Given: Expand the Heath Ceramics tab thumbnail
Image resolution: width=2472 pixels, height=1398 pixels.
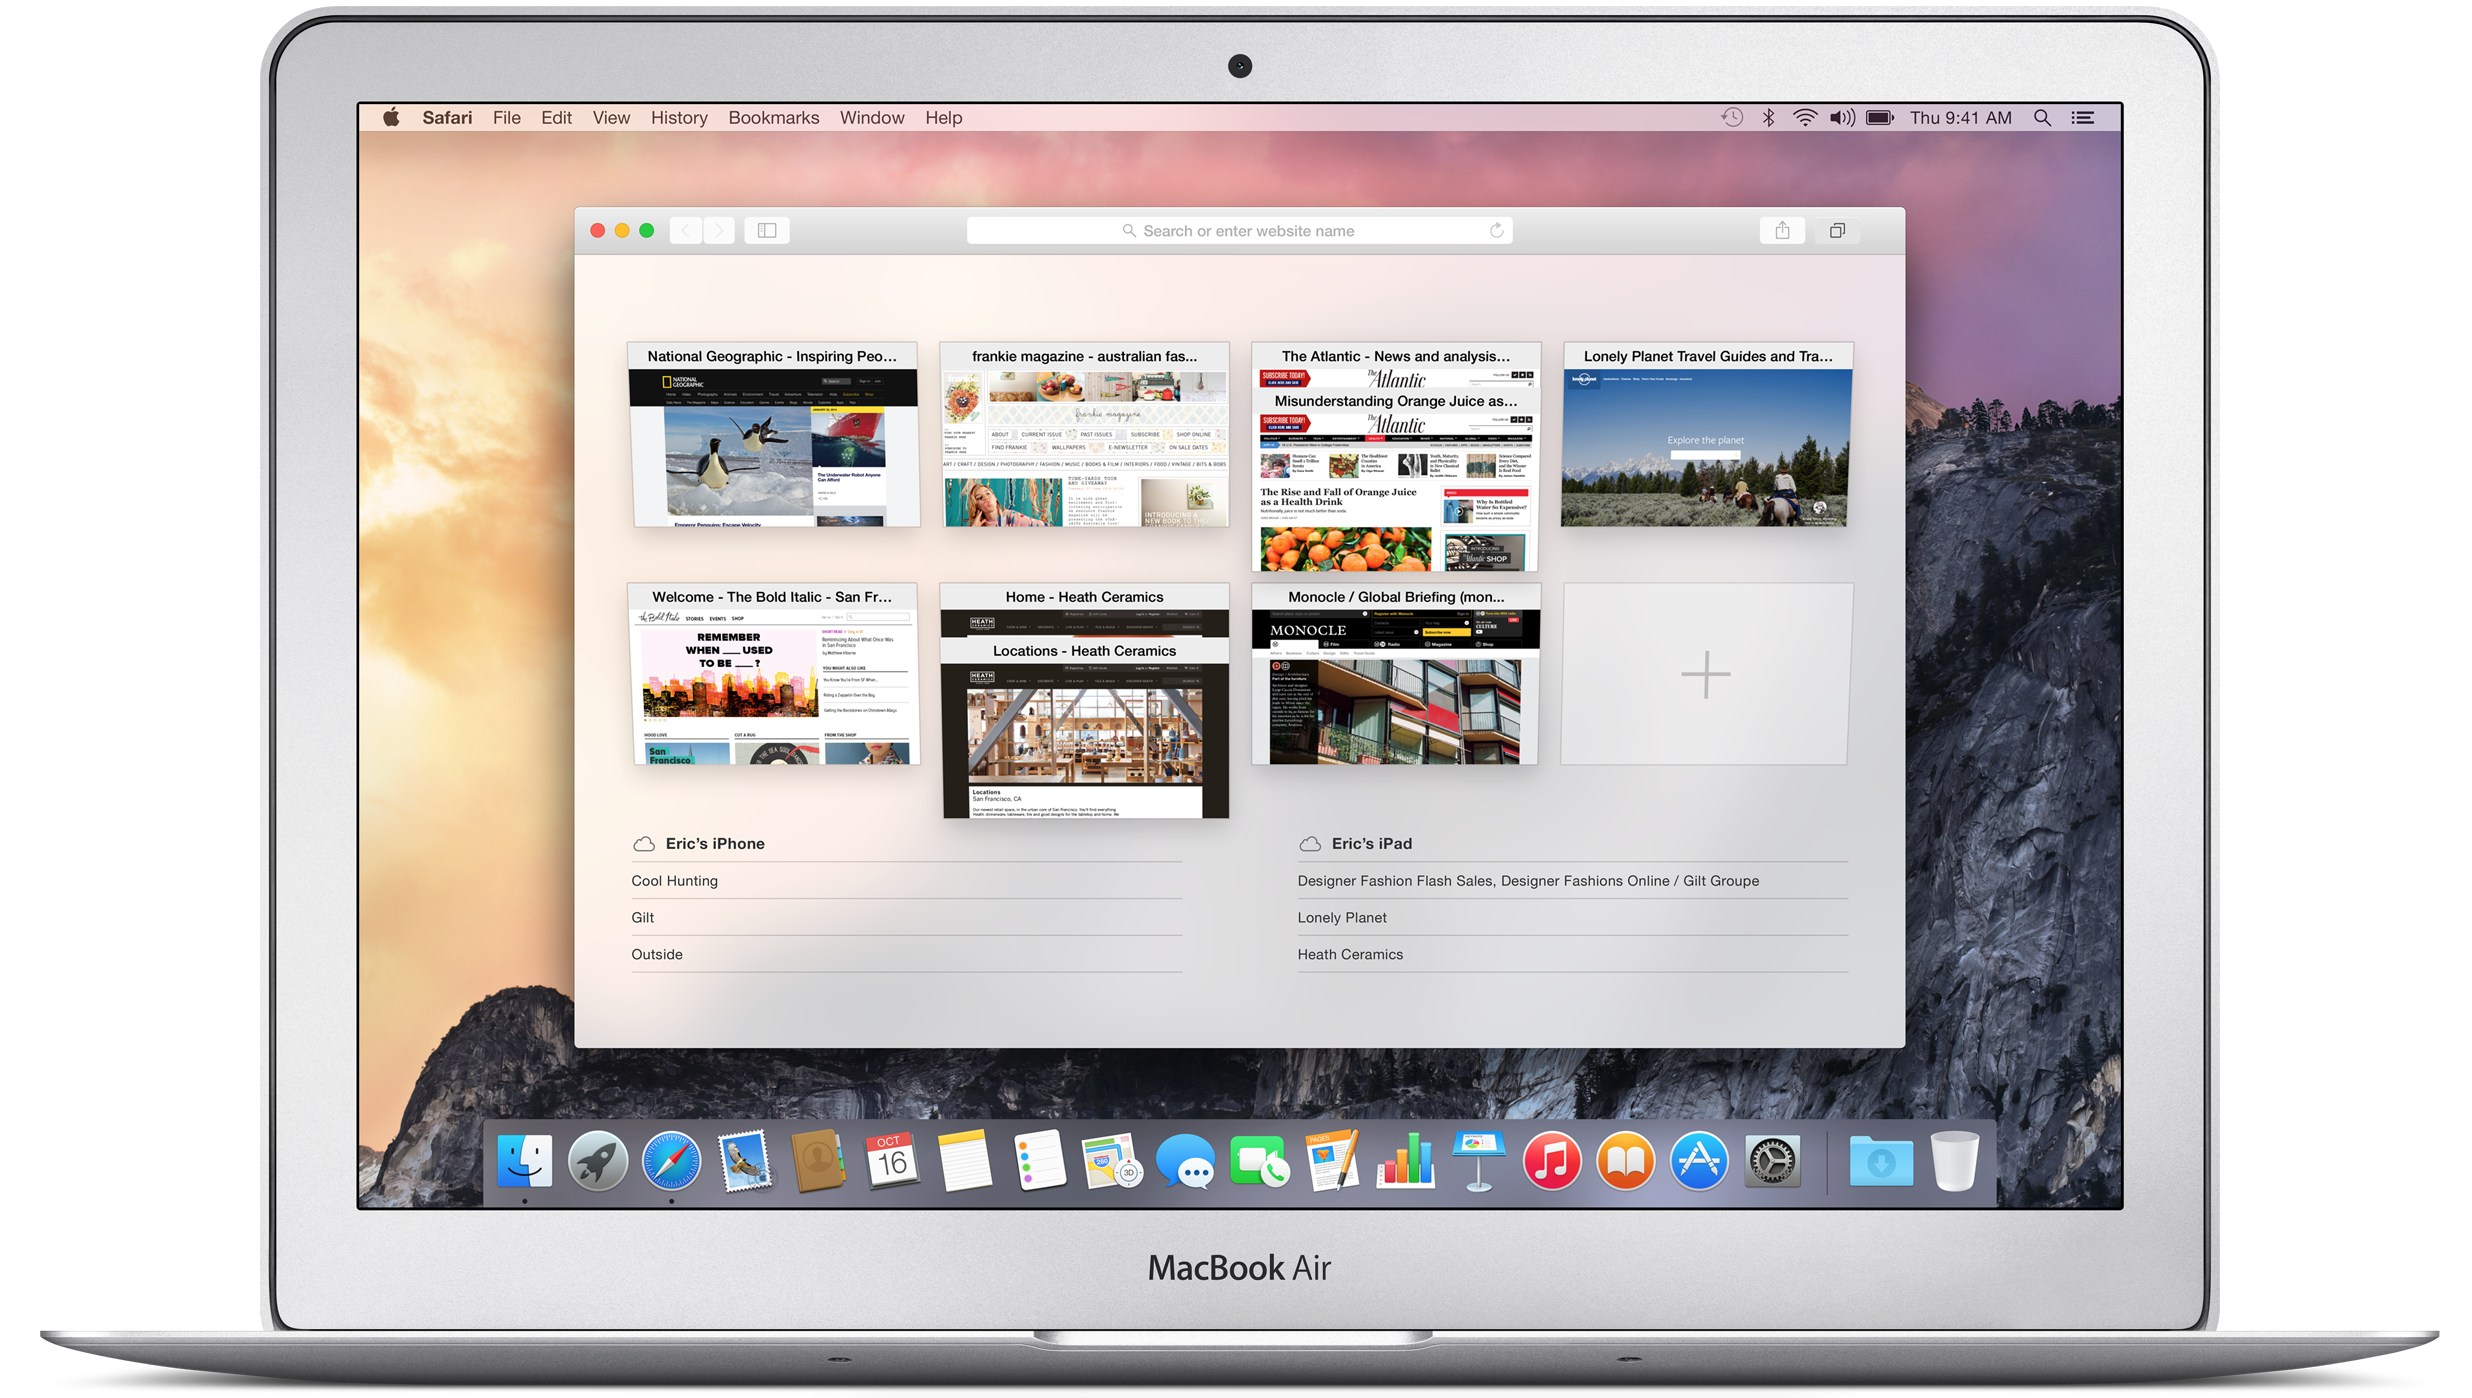Looking at the screenshot, I should (x=1082, y=702).
